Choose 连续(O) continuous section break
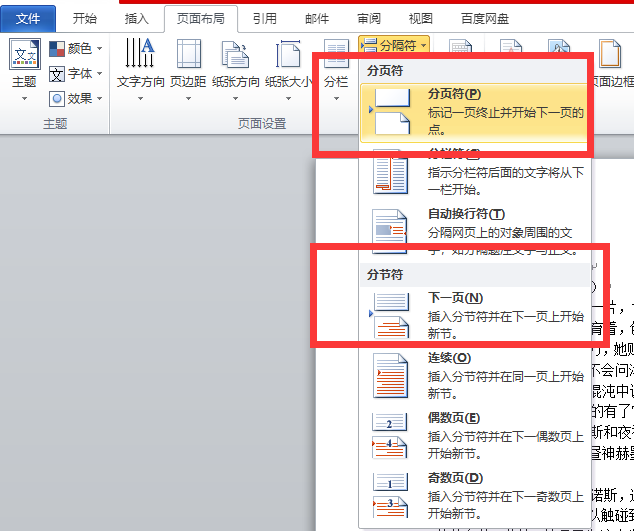The width and height of the screenshot is (634, 531). (x=473, y=376)
